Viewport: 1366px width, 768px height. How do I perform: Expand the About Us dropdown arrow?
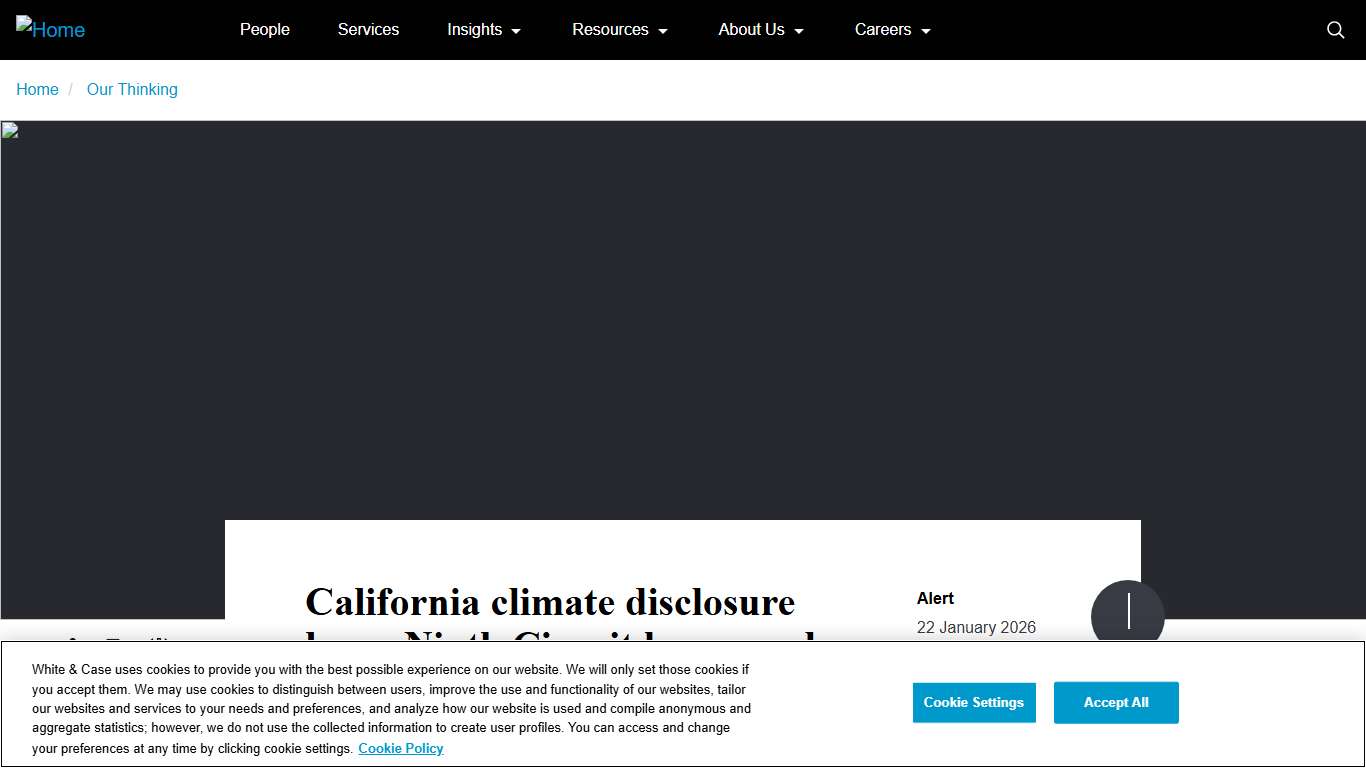tap(797, 31)
